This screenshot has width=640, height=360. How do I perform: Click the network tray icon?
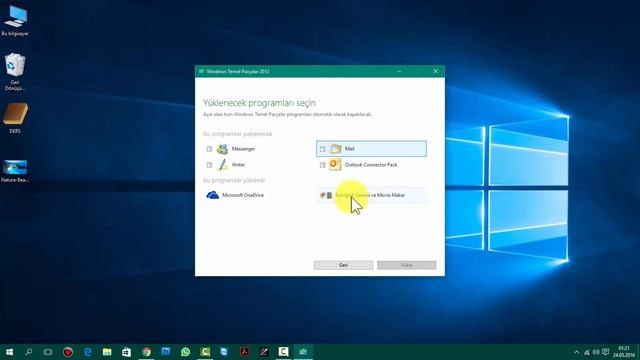click(x=587, y=352)
